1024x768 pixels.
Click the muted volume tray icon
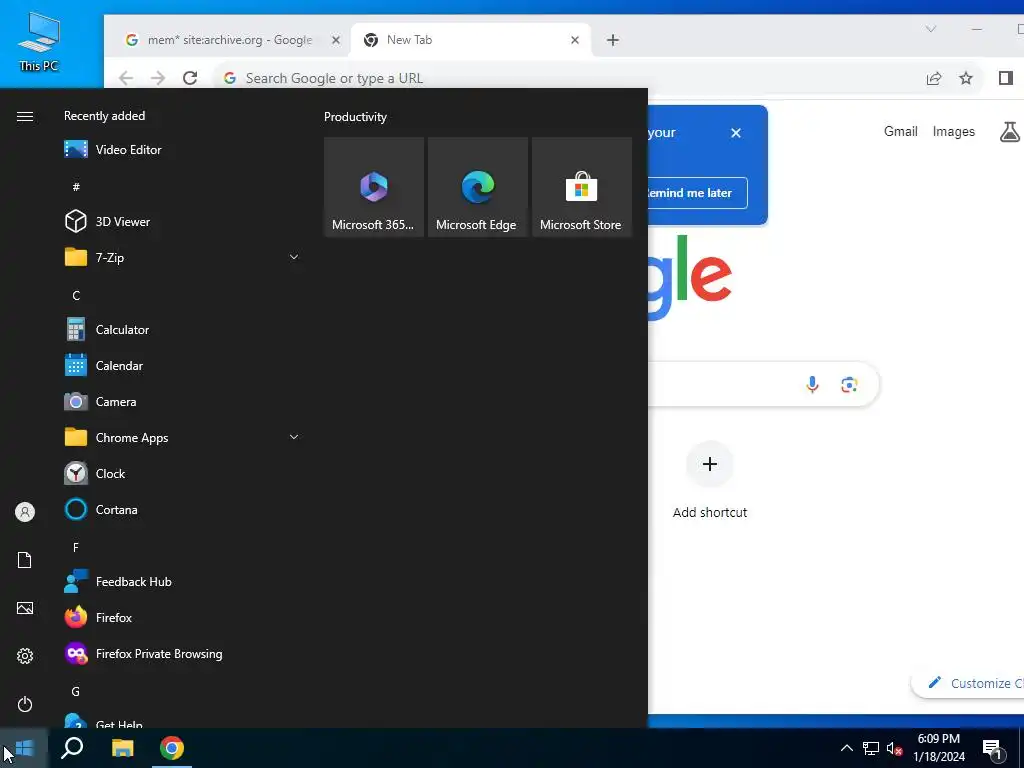(894, 748)
